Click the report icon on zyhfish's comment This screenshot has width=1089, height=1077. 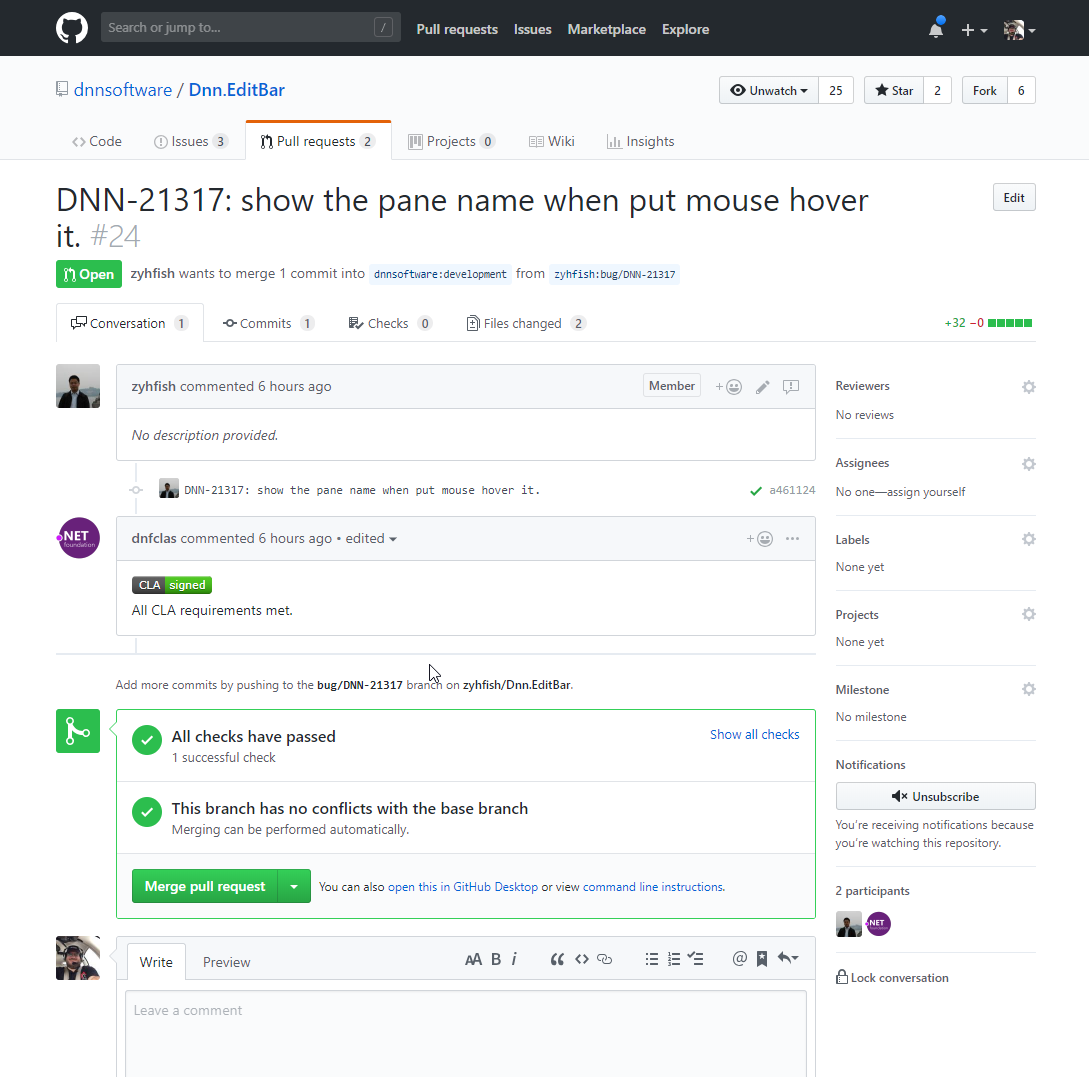pyautogui.click(x=790, y=387)
